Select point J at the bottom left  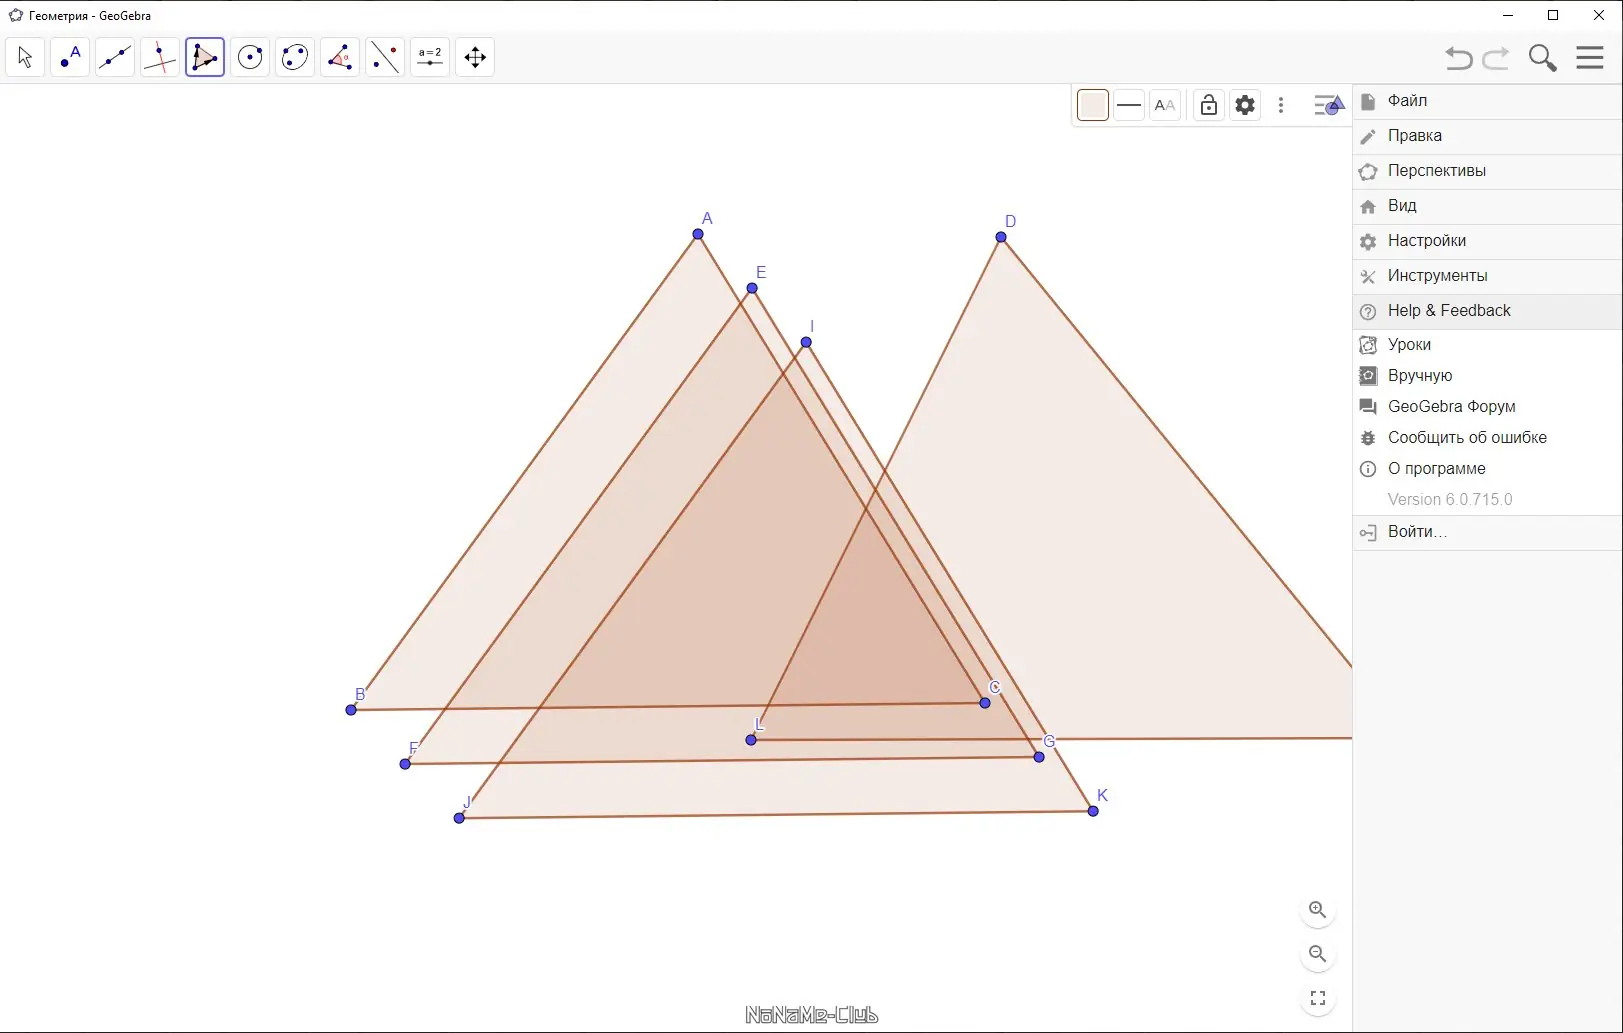[459, 818]
